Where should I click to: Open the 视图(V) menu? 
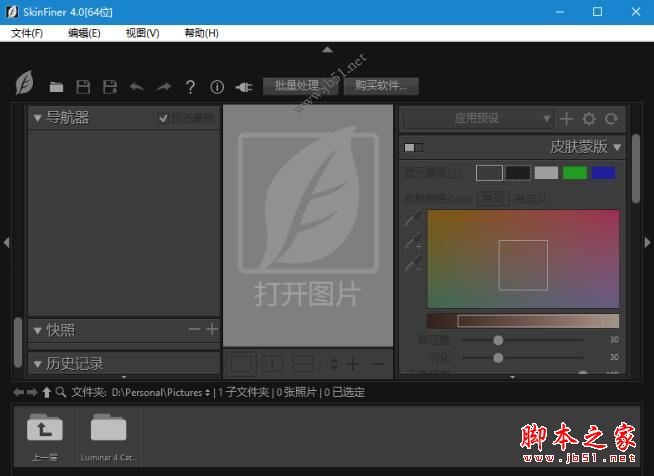tap(142, 33)
